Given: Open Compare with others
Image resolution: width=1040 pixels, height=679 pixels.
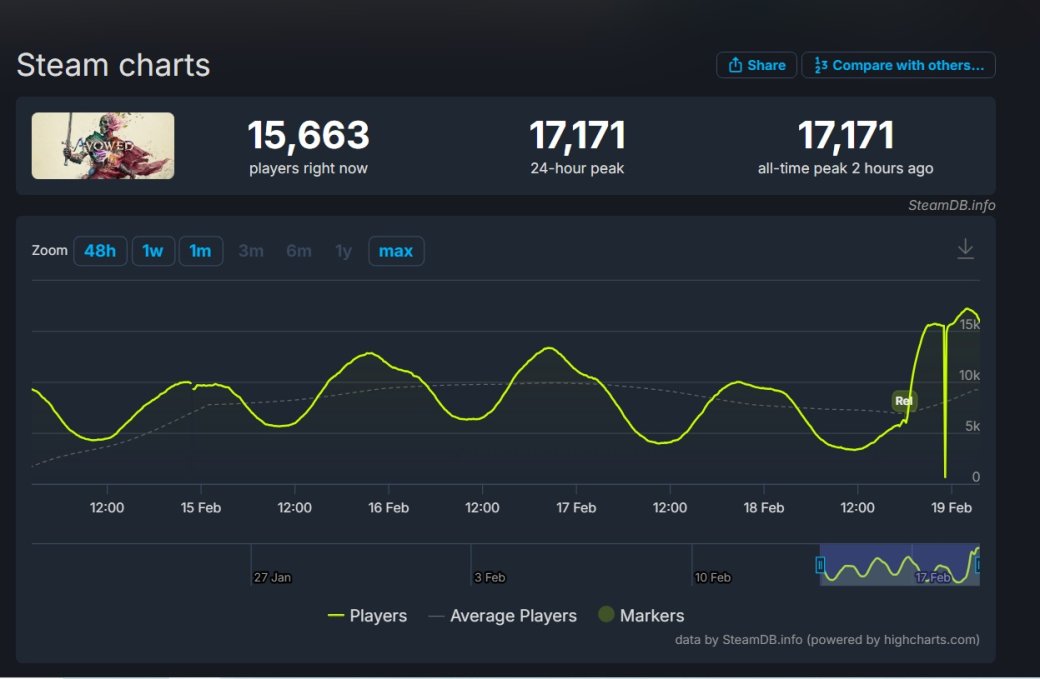Looking at the screenshot, I should coord(898,65).
